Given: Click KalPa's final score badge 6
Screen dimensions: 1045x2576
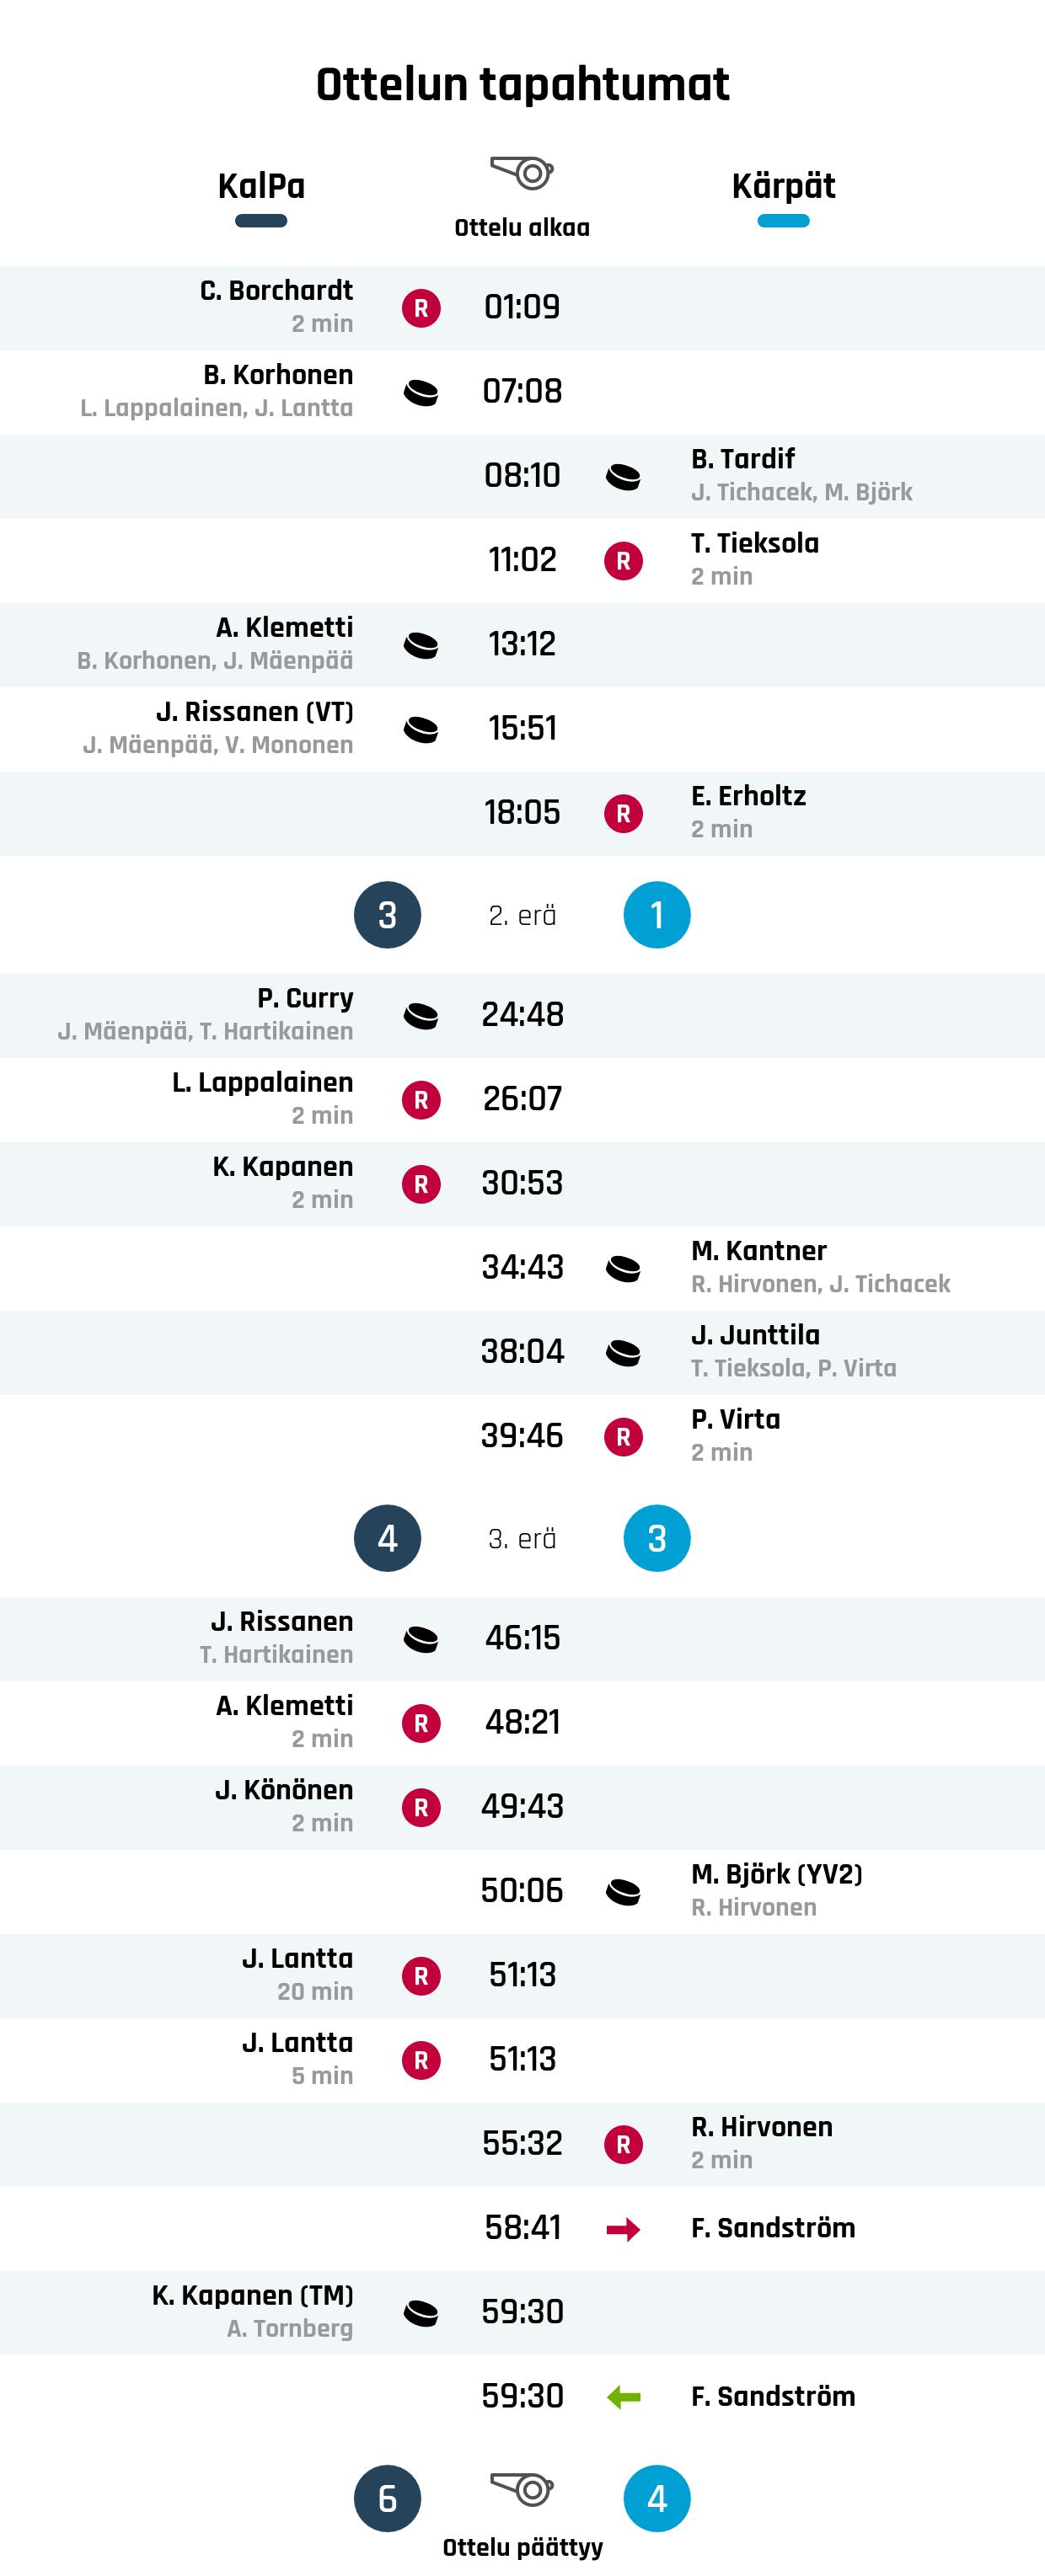Looking at the screenshot, I should [x=388, y=2498].
